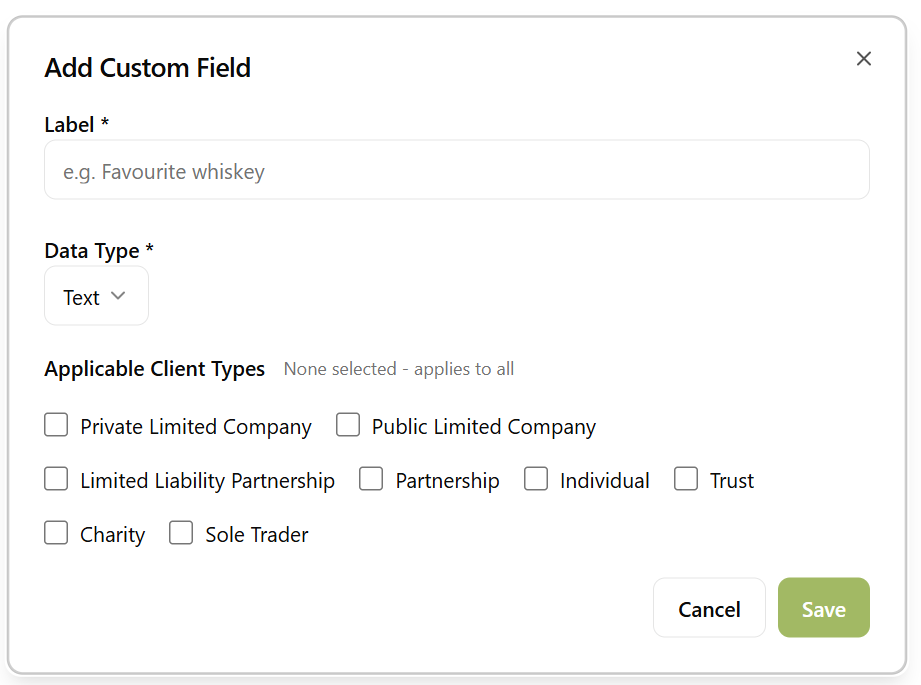Enable the Trust checkbox

(x=686, y=478)
